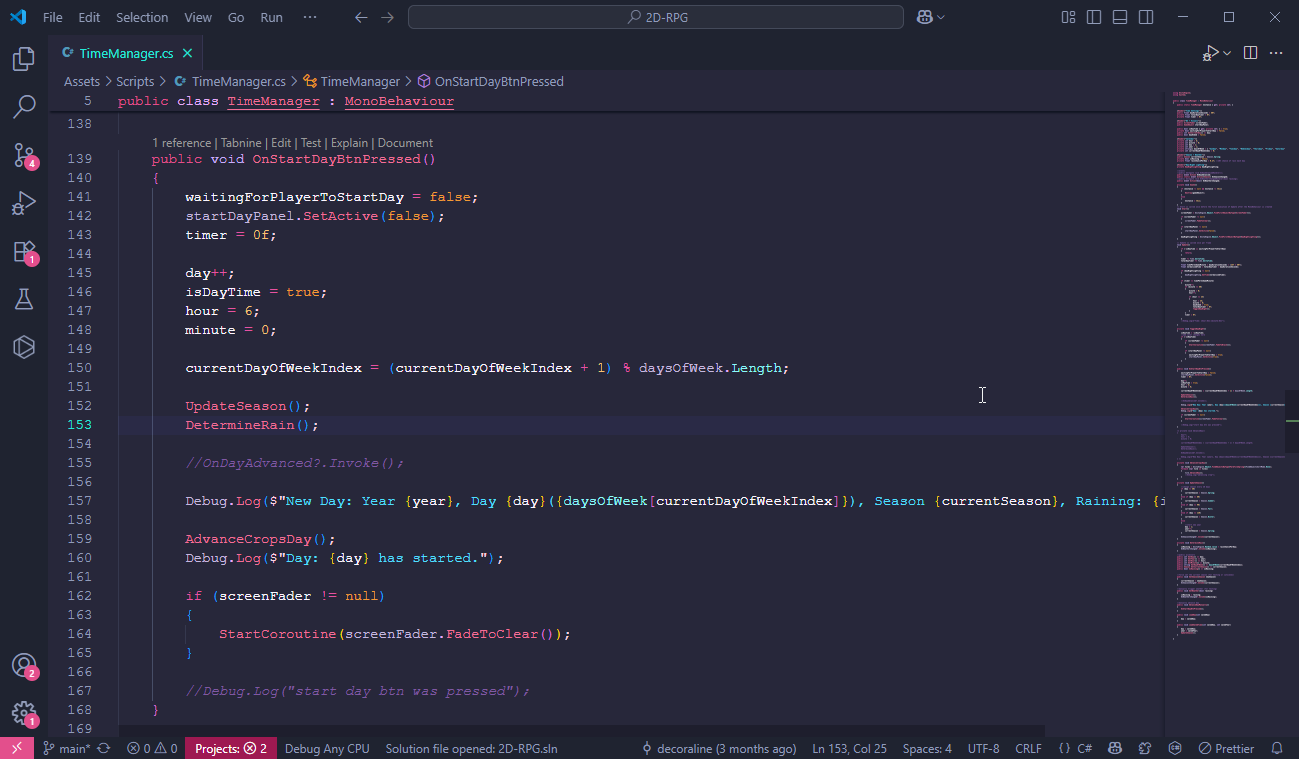Image resolution: width=1299 pixels, height=759 pixels.
Task: Click the Explain code lens link
Action: pyautogui.click(x=349, y=143)
